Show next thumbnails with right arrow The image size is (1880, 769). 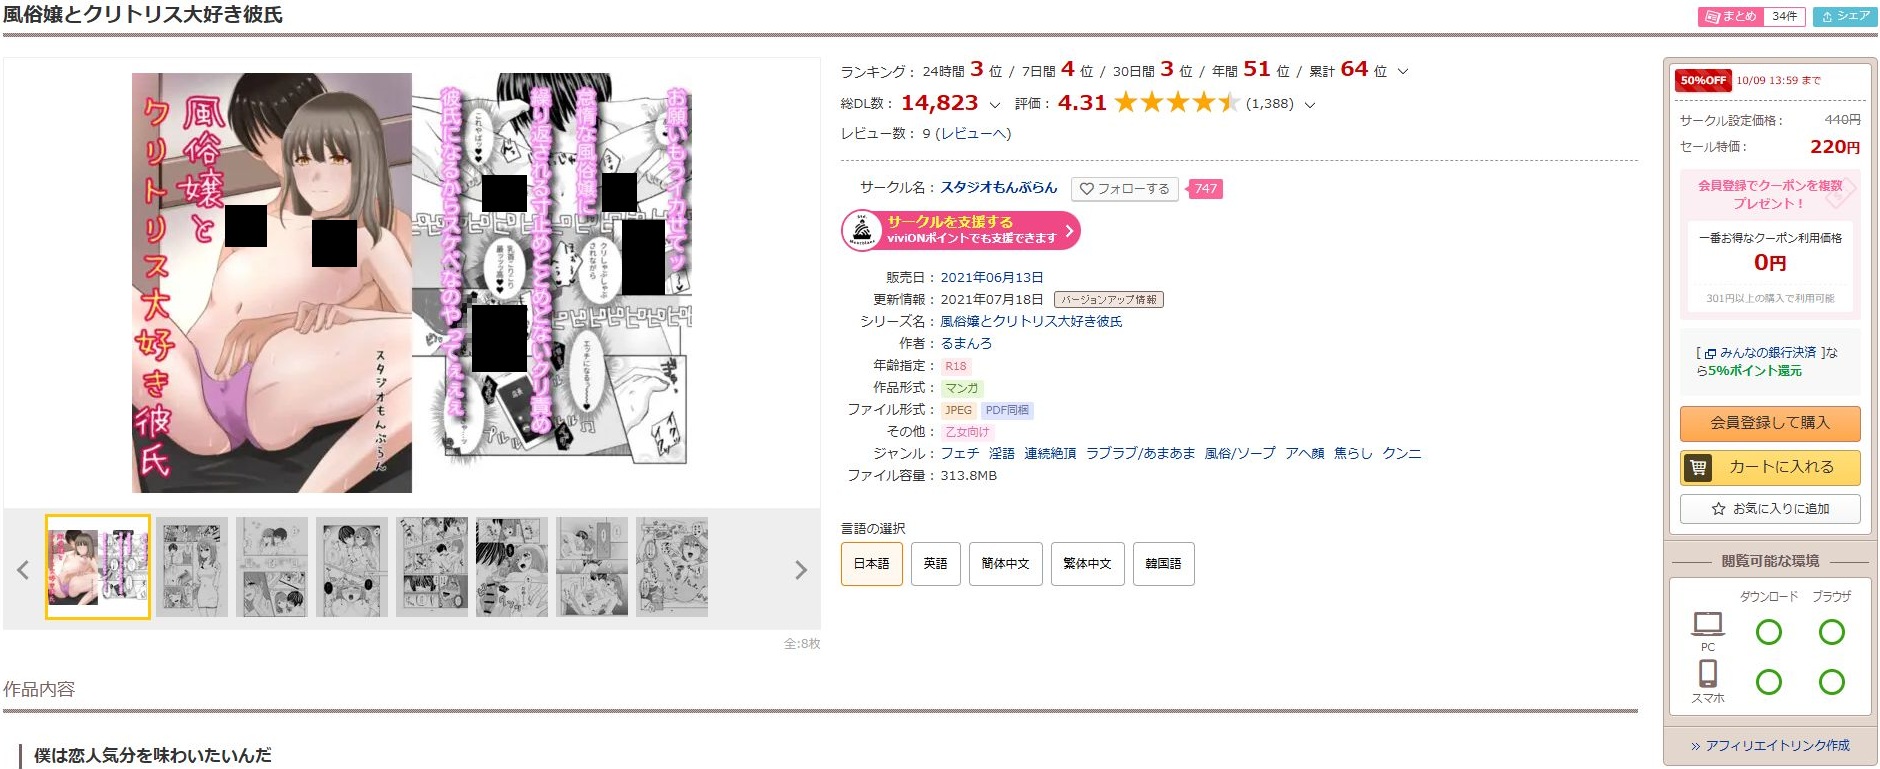(800, 570)
